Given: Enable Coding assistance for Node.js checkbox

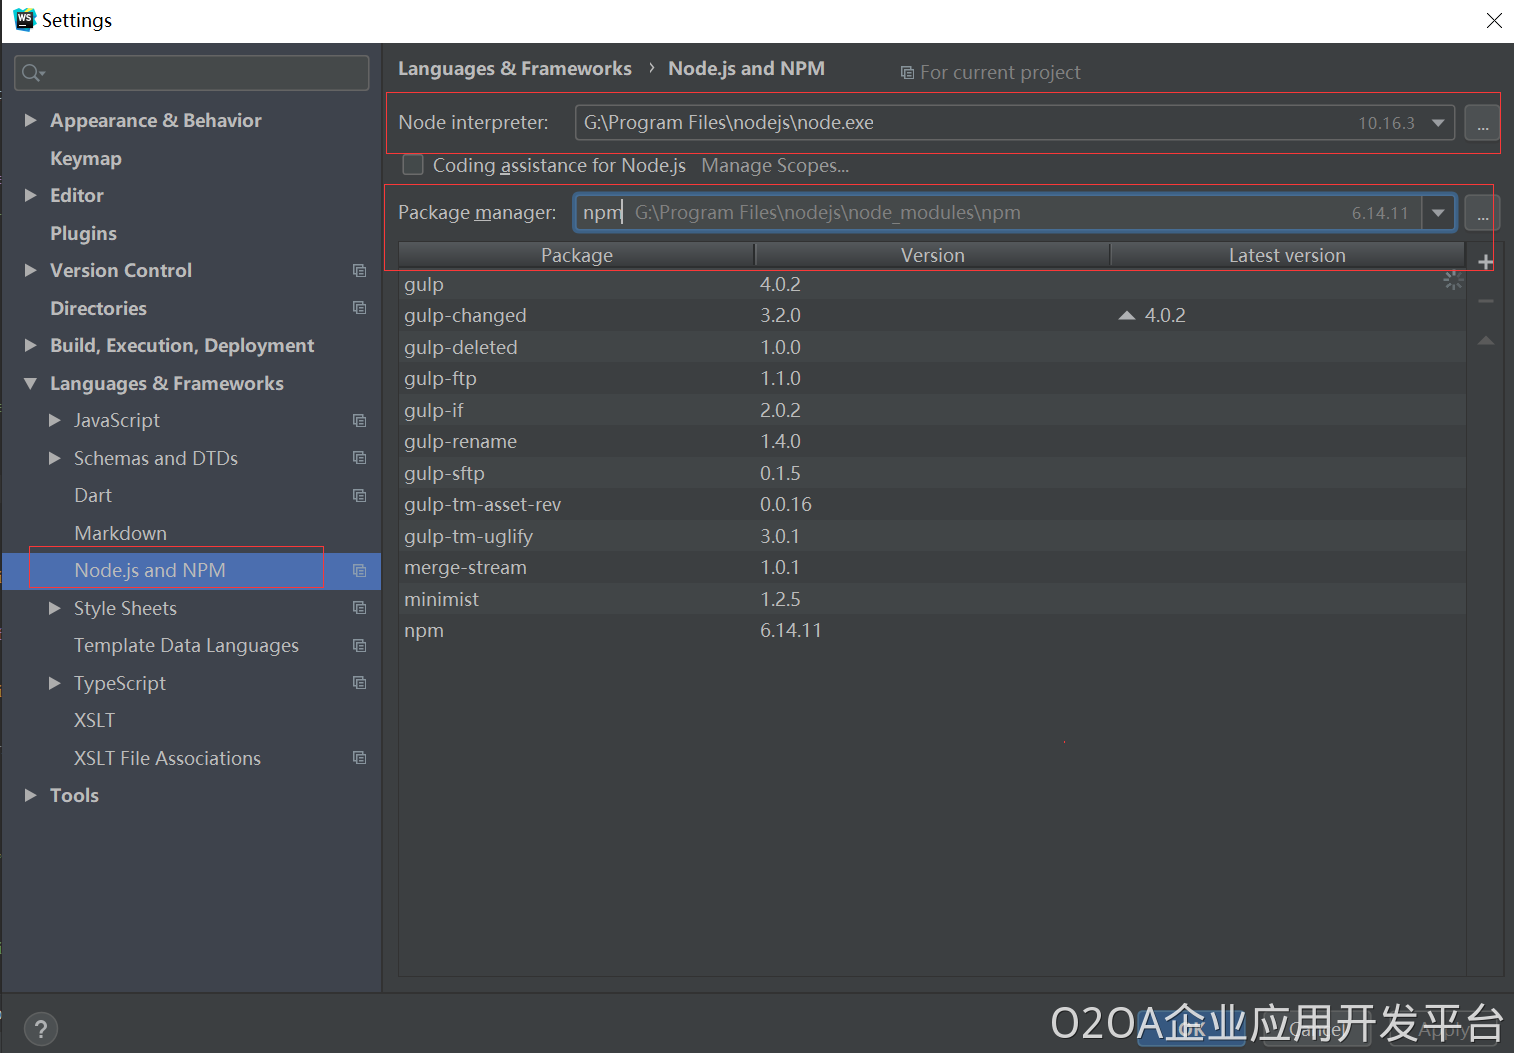Looking at the screenshot, I should pos(413,165).
